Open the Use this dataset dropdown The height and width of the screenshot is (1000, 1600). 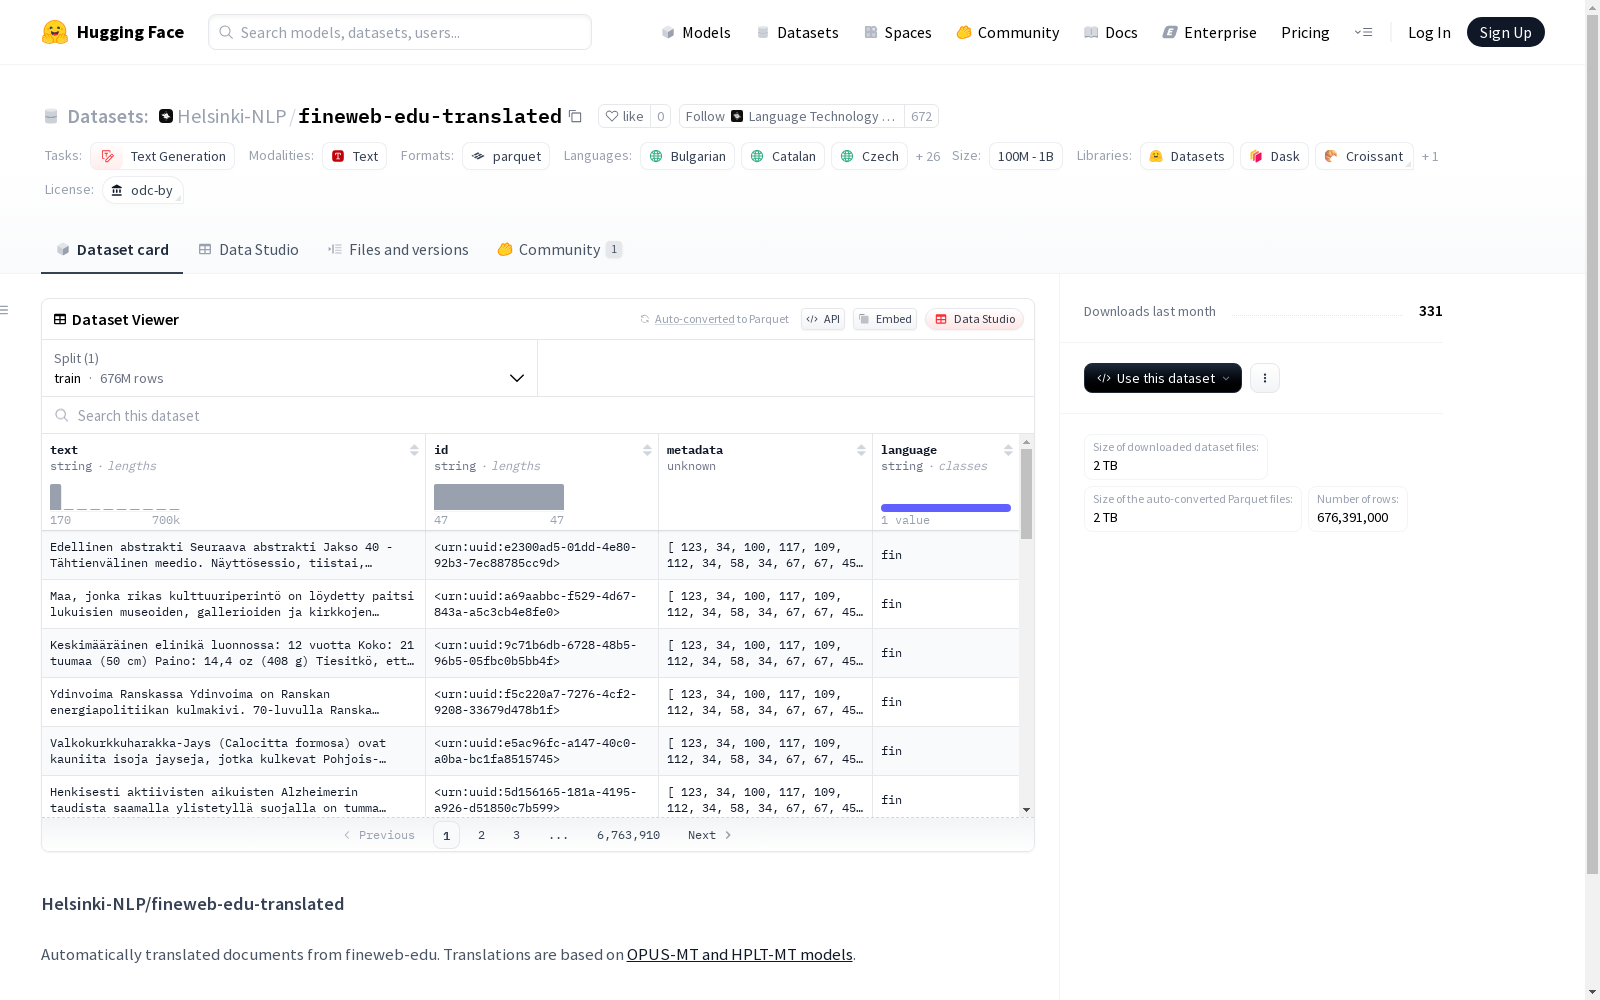(1163, 378)
